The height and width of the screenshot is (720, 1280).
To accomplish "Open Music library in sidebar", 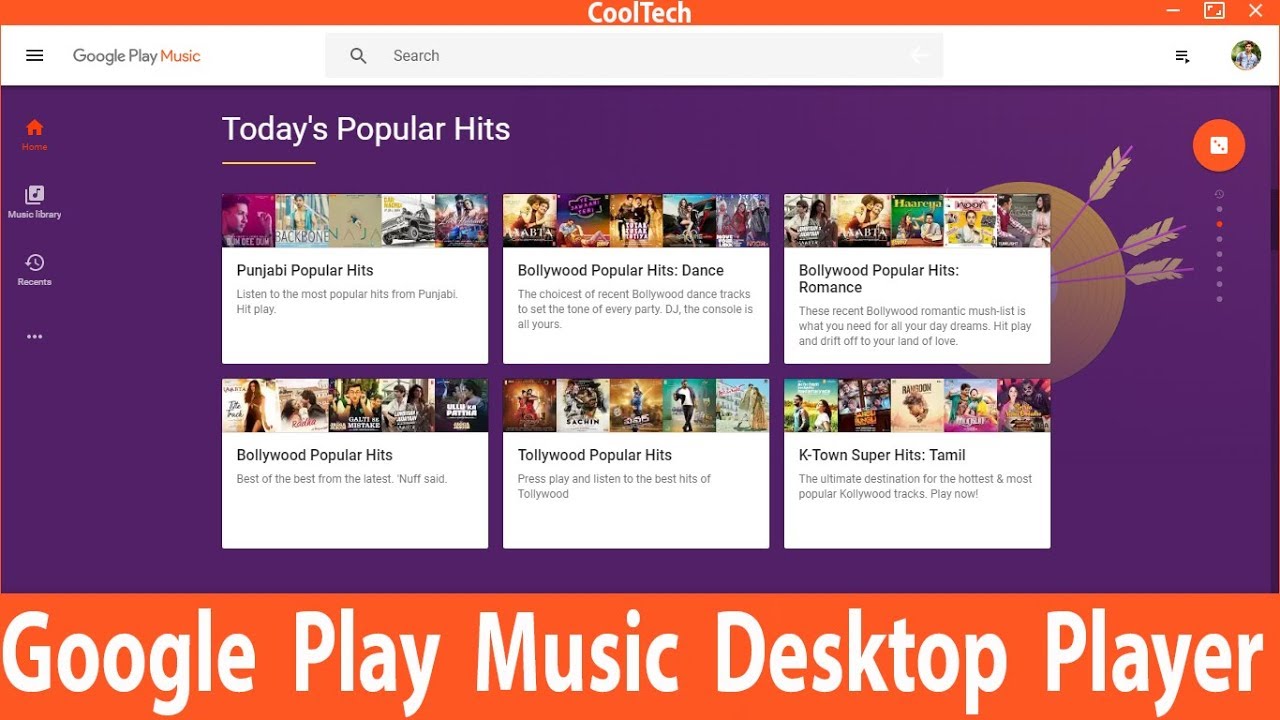I will pos(35,201).
